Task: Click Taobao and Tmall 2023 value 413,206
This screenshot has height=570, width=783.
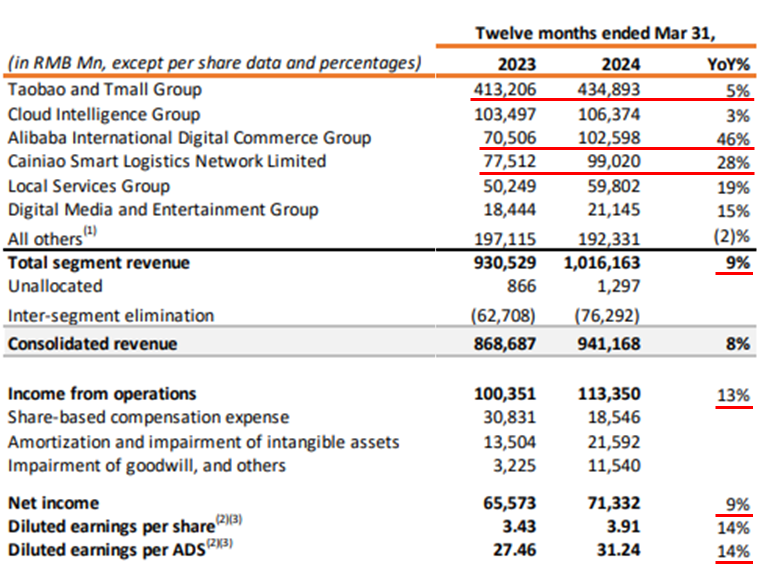Action: (505, 89)
